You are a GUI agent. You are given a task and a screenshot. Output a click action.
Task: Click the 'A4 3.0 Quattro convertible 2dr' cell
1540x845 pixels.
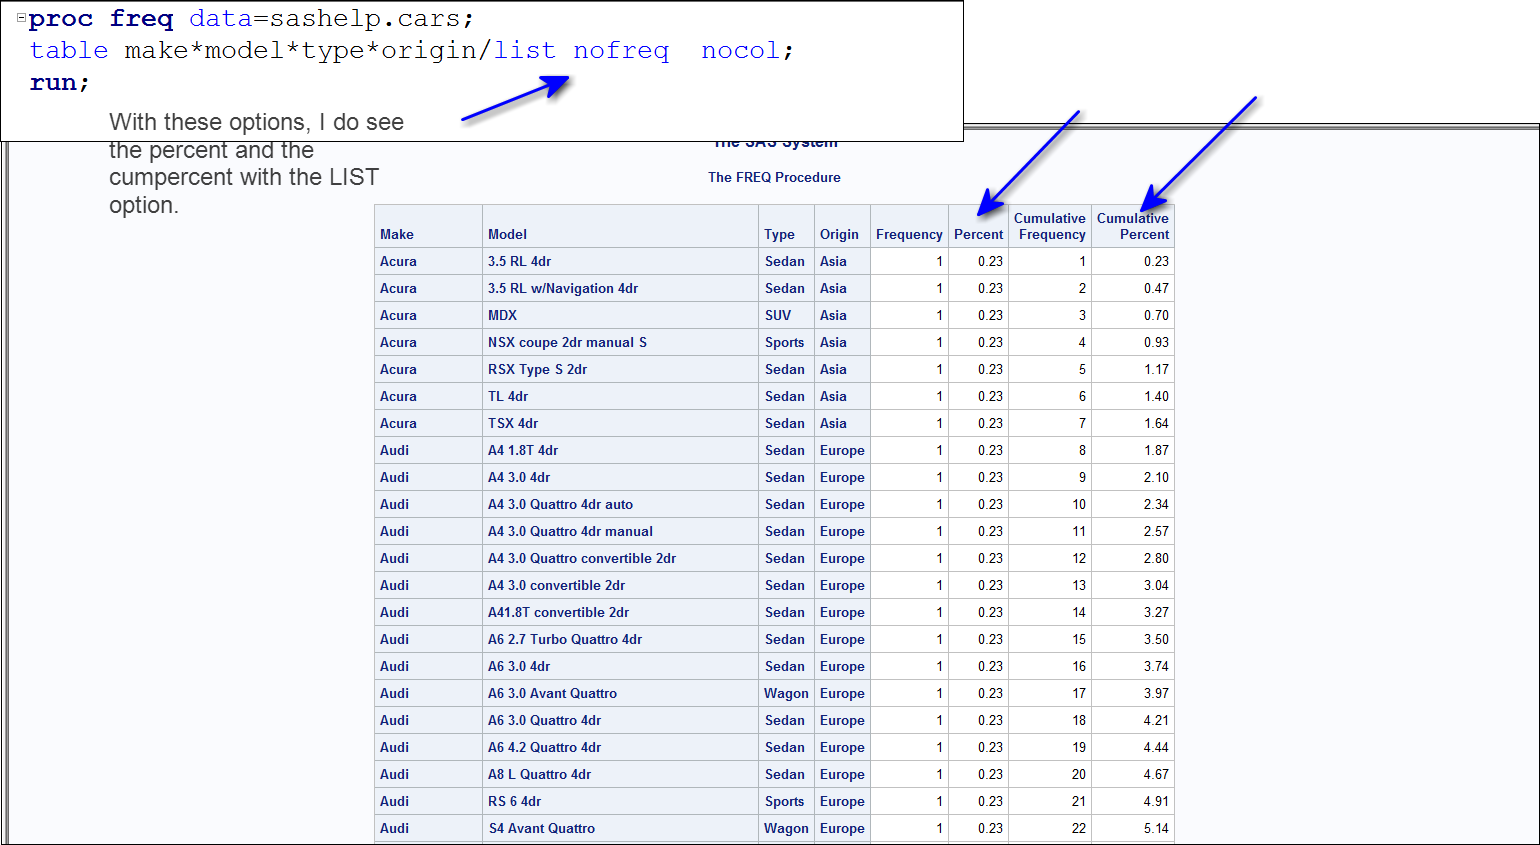pyautogui.click(x=581, y=558)
